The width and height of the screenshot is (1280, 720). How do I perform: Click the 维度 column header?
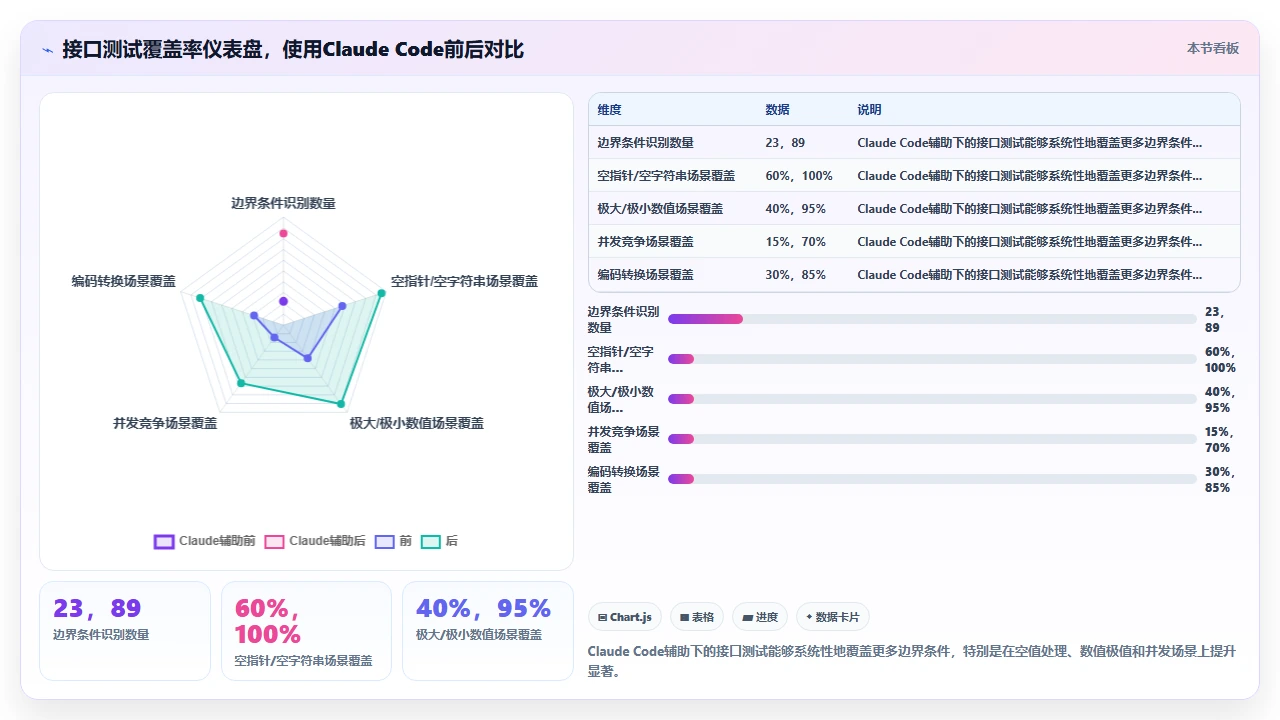click(609, 110)
